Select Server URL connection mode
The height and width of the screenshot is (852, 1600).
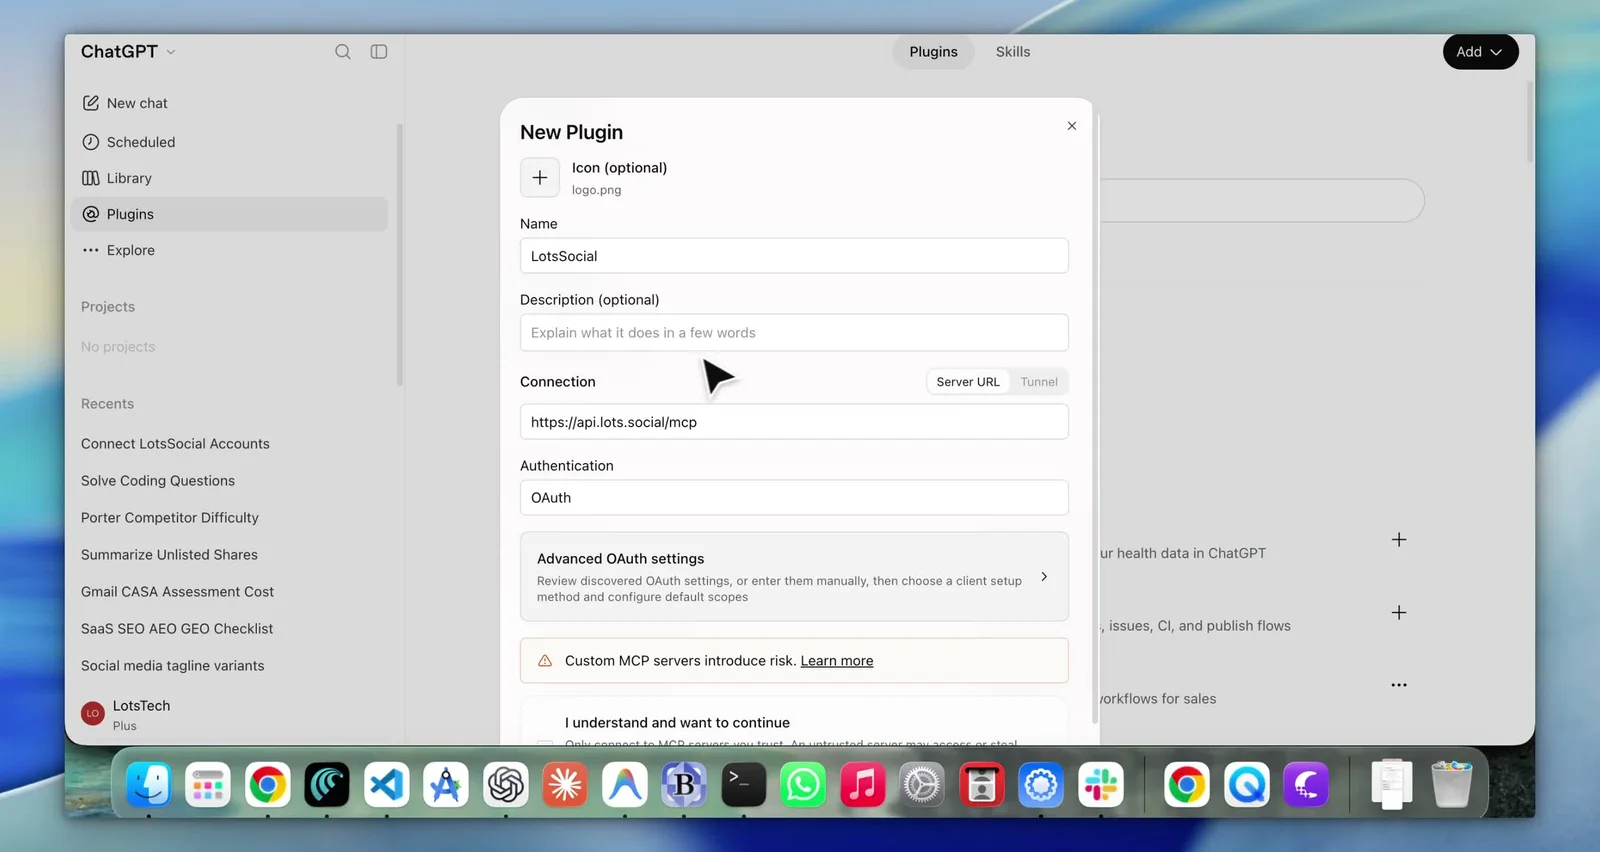click(968, 382)
